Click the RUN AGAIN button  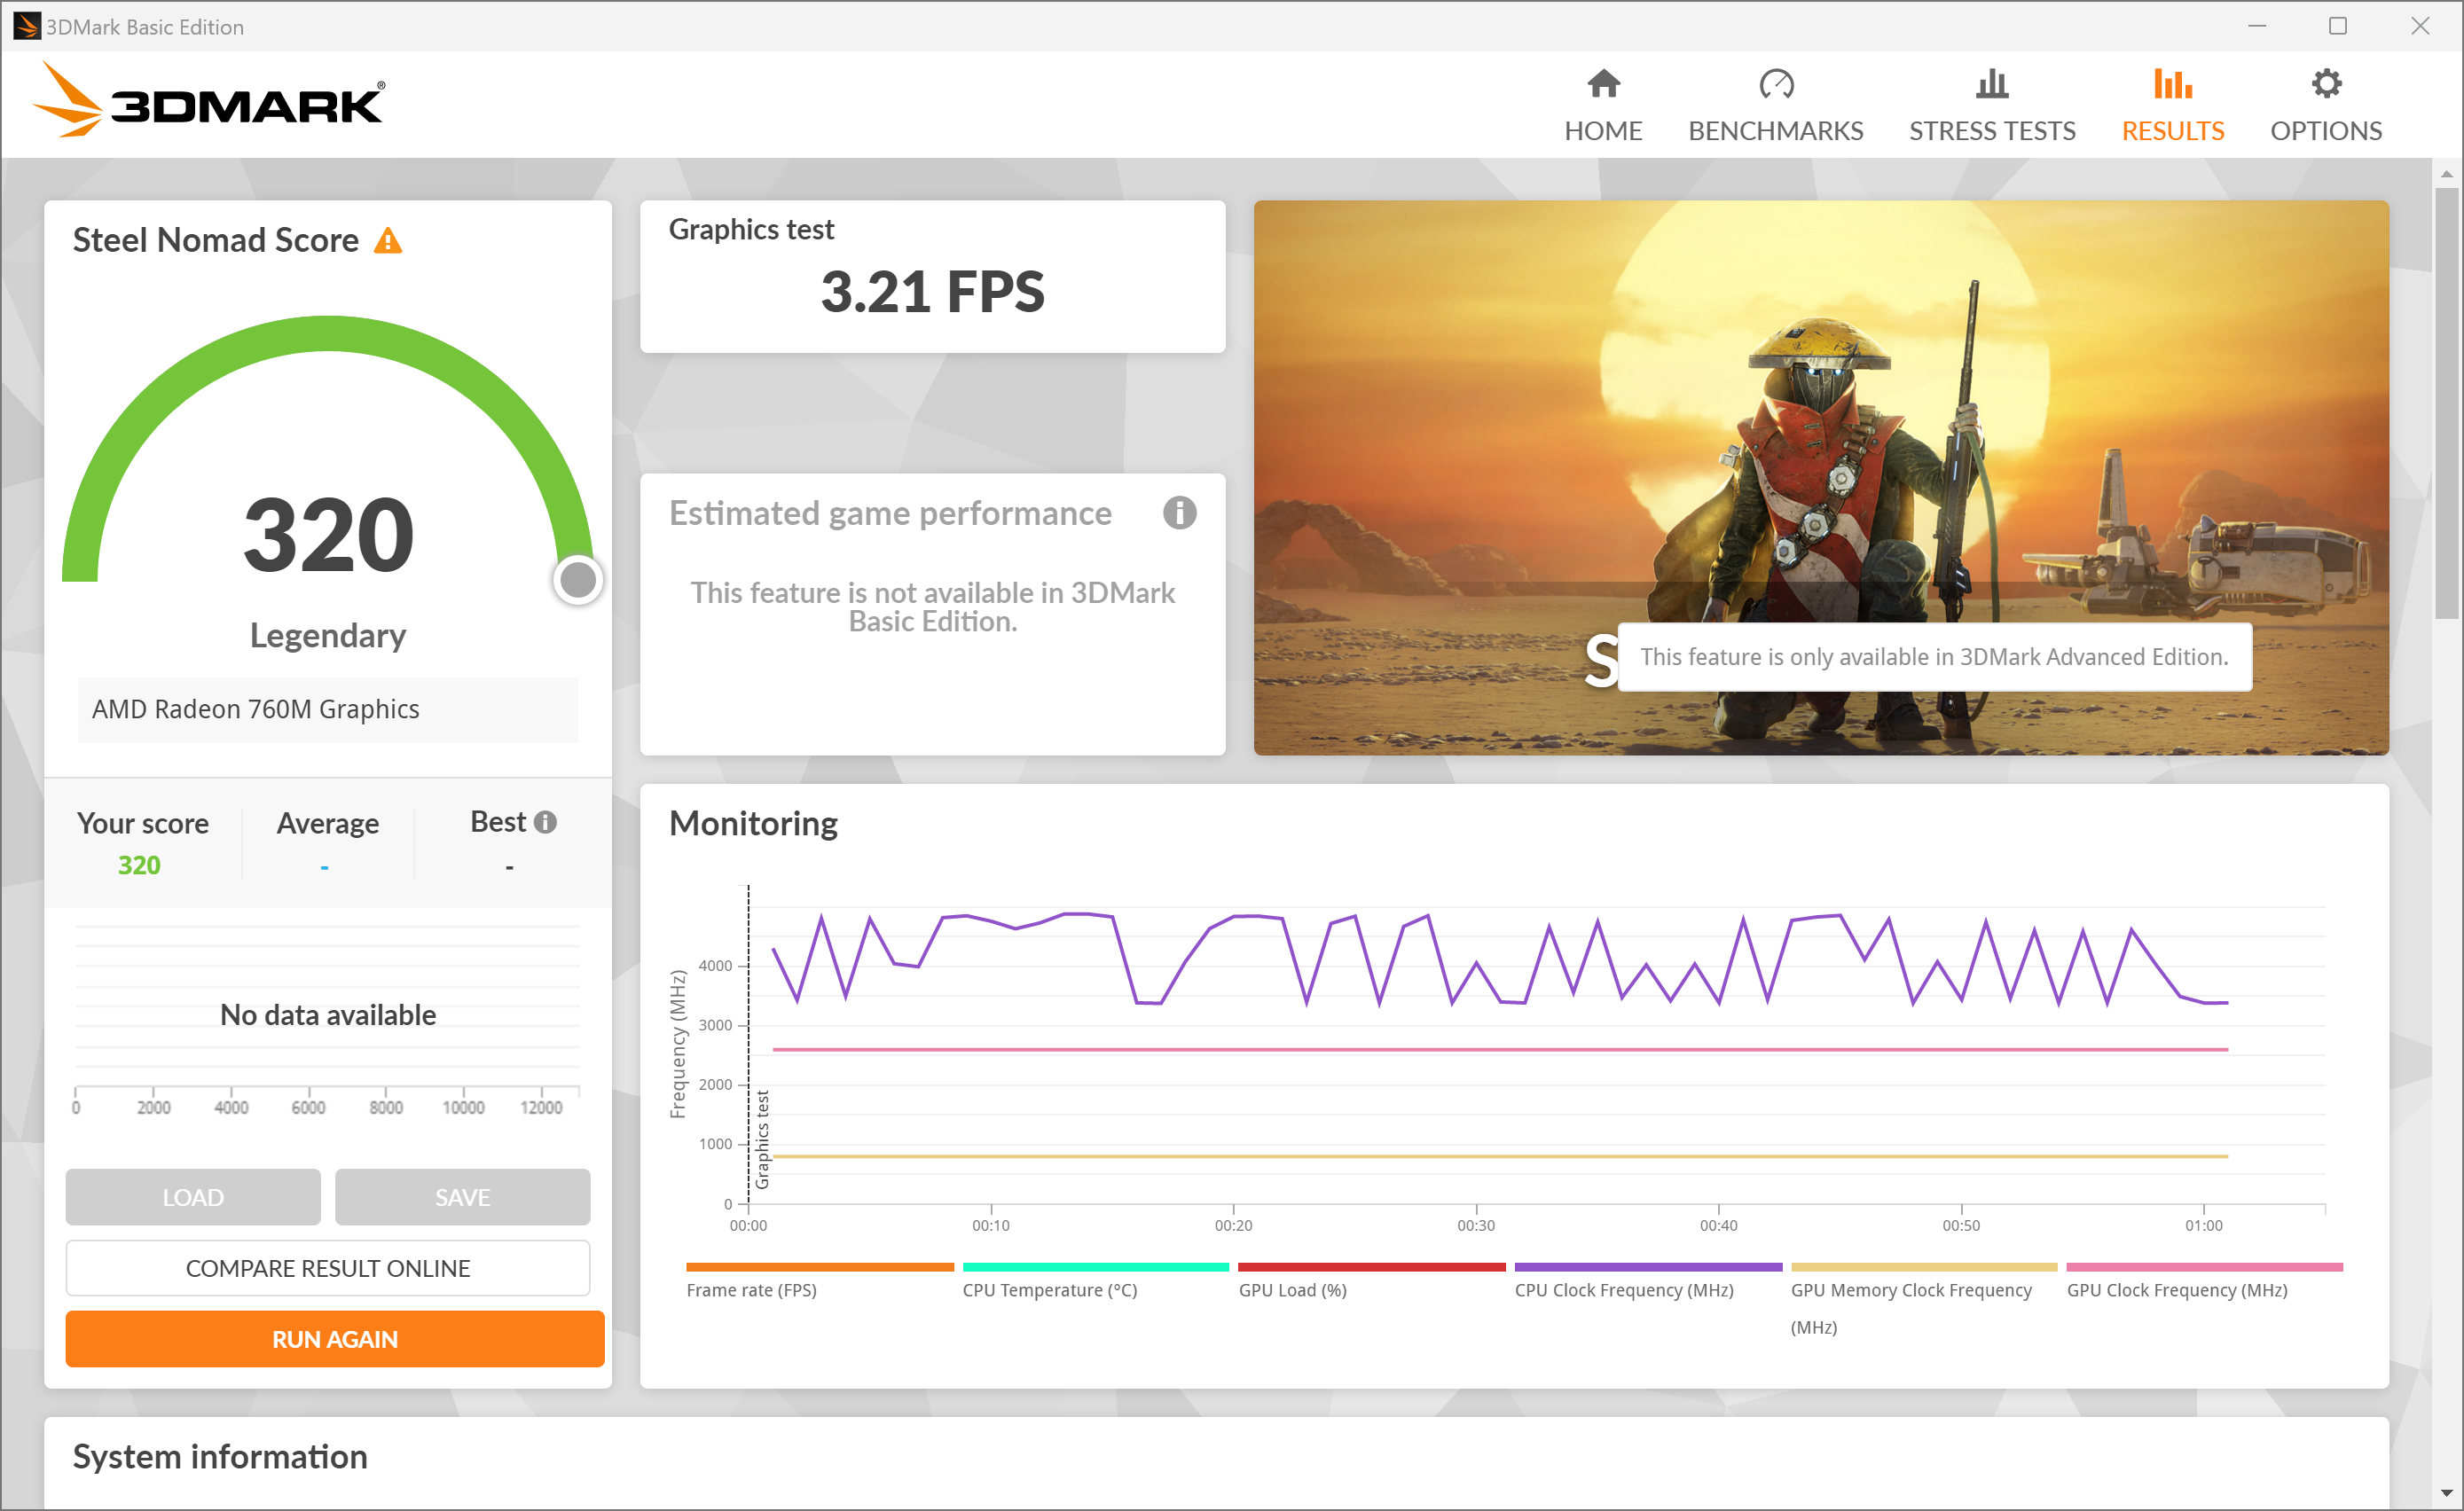point(335,1339)
